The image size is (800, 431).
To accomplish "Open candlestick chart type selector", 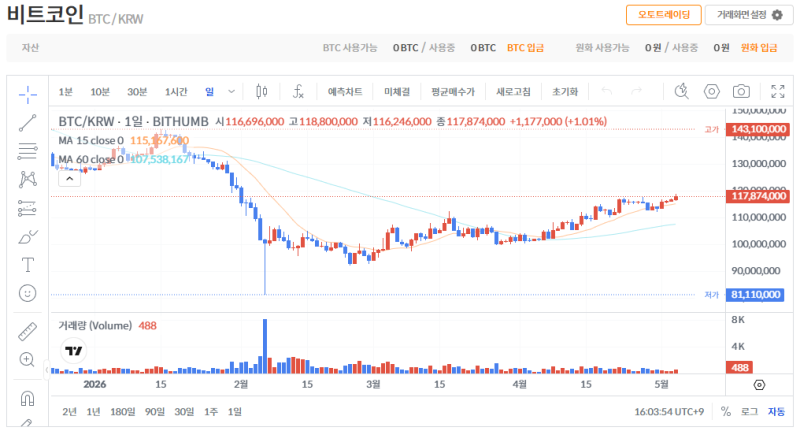I will tap(262, 91).
